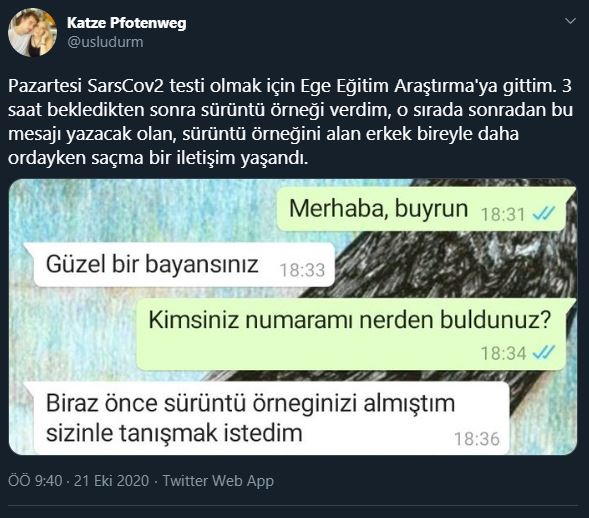Click the word 'SarsCov2' in the tweet

pyautogui.click(x=126, y=86)
